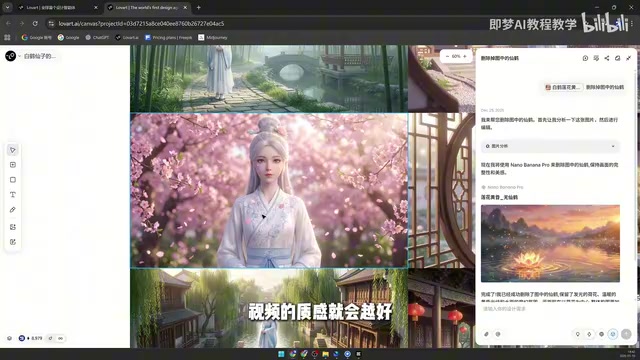Click the Chrome icon in the taskbar
The height and width of the screenshot is (360, 640).
(293, 354)
